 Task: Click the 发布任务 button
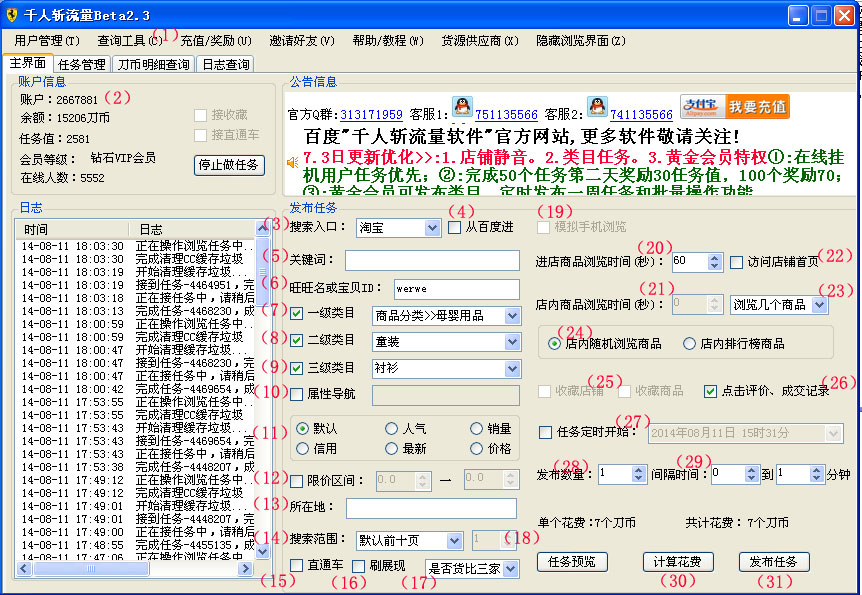773,561
